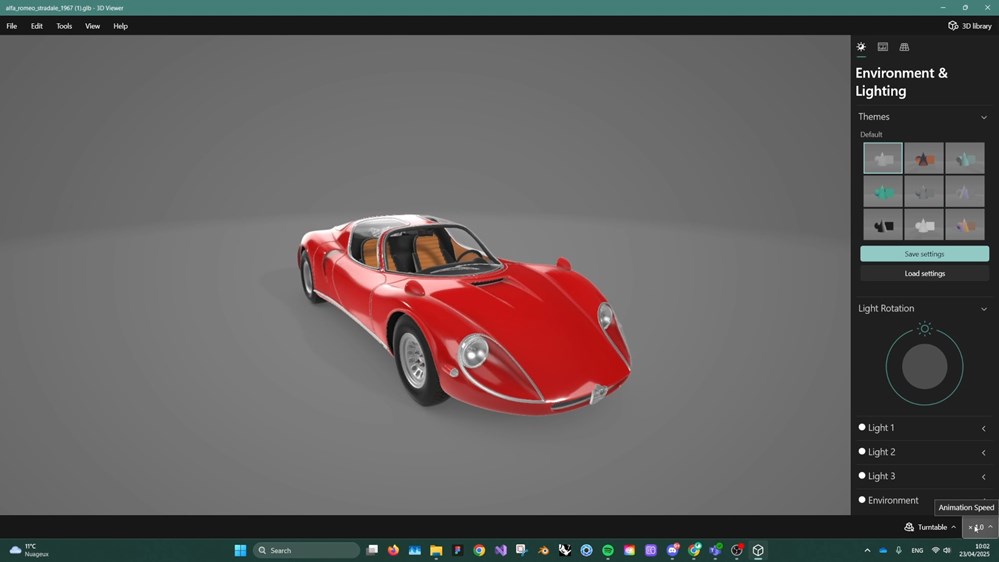
Task: Select the bottom-row theme with orange-purple shapes
Action: tap(965, 225)
